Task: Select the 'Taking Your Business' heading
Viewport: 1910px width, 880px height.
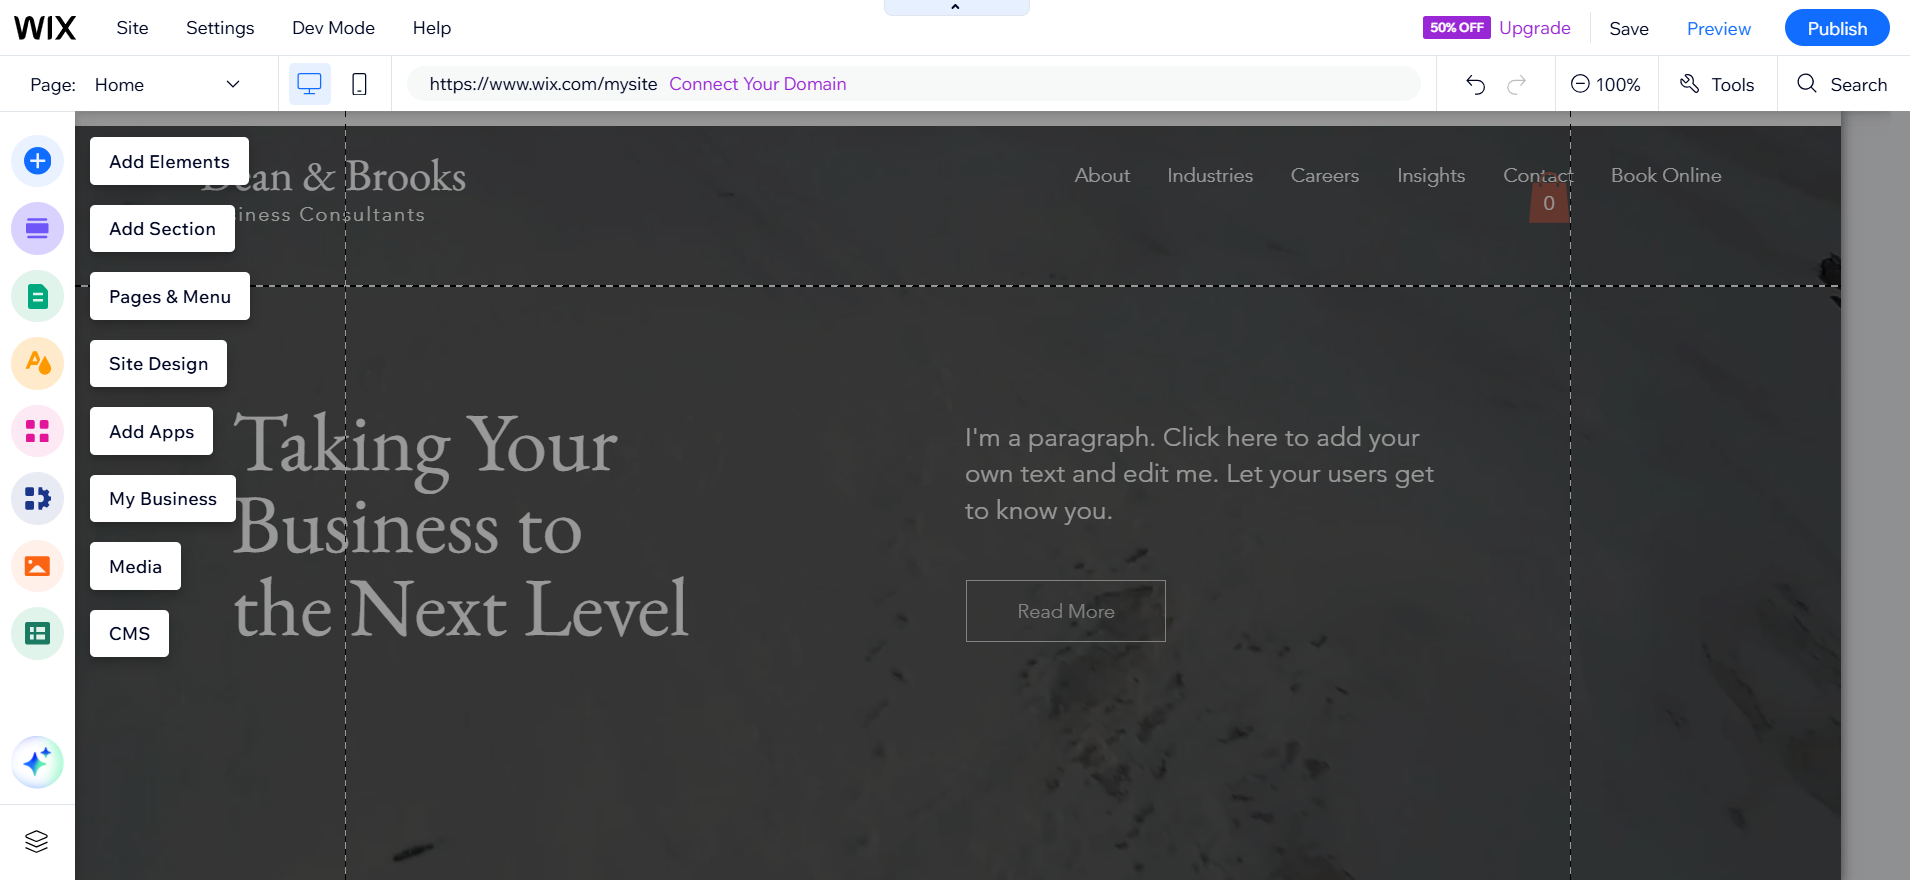Action: tap(460, 527)
